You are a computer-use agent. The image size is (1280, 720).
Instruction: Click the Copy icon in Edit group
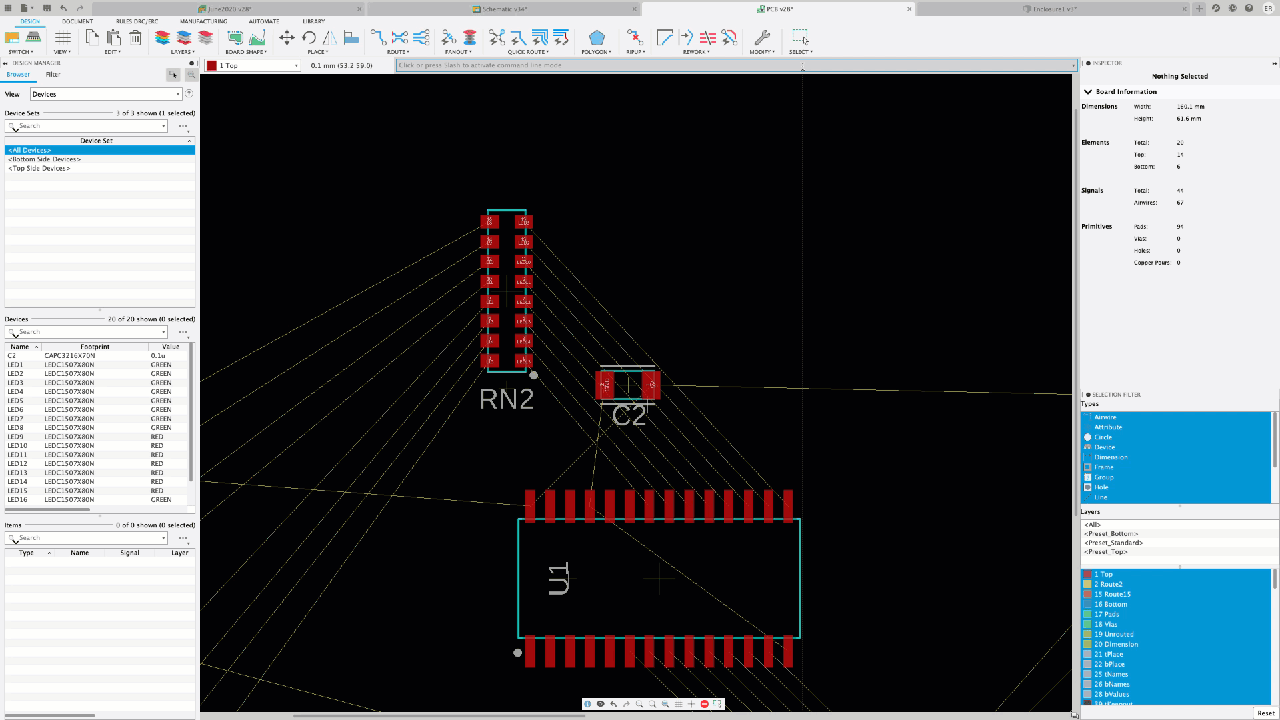pos(92,38)
